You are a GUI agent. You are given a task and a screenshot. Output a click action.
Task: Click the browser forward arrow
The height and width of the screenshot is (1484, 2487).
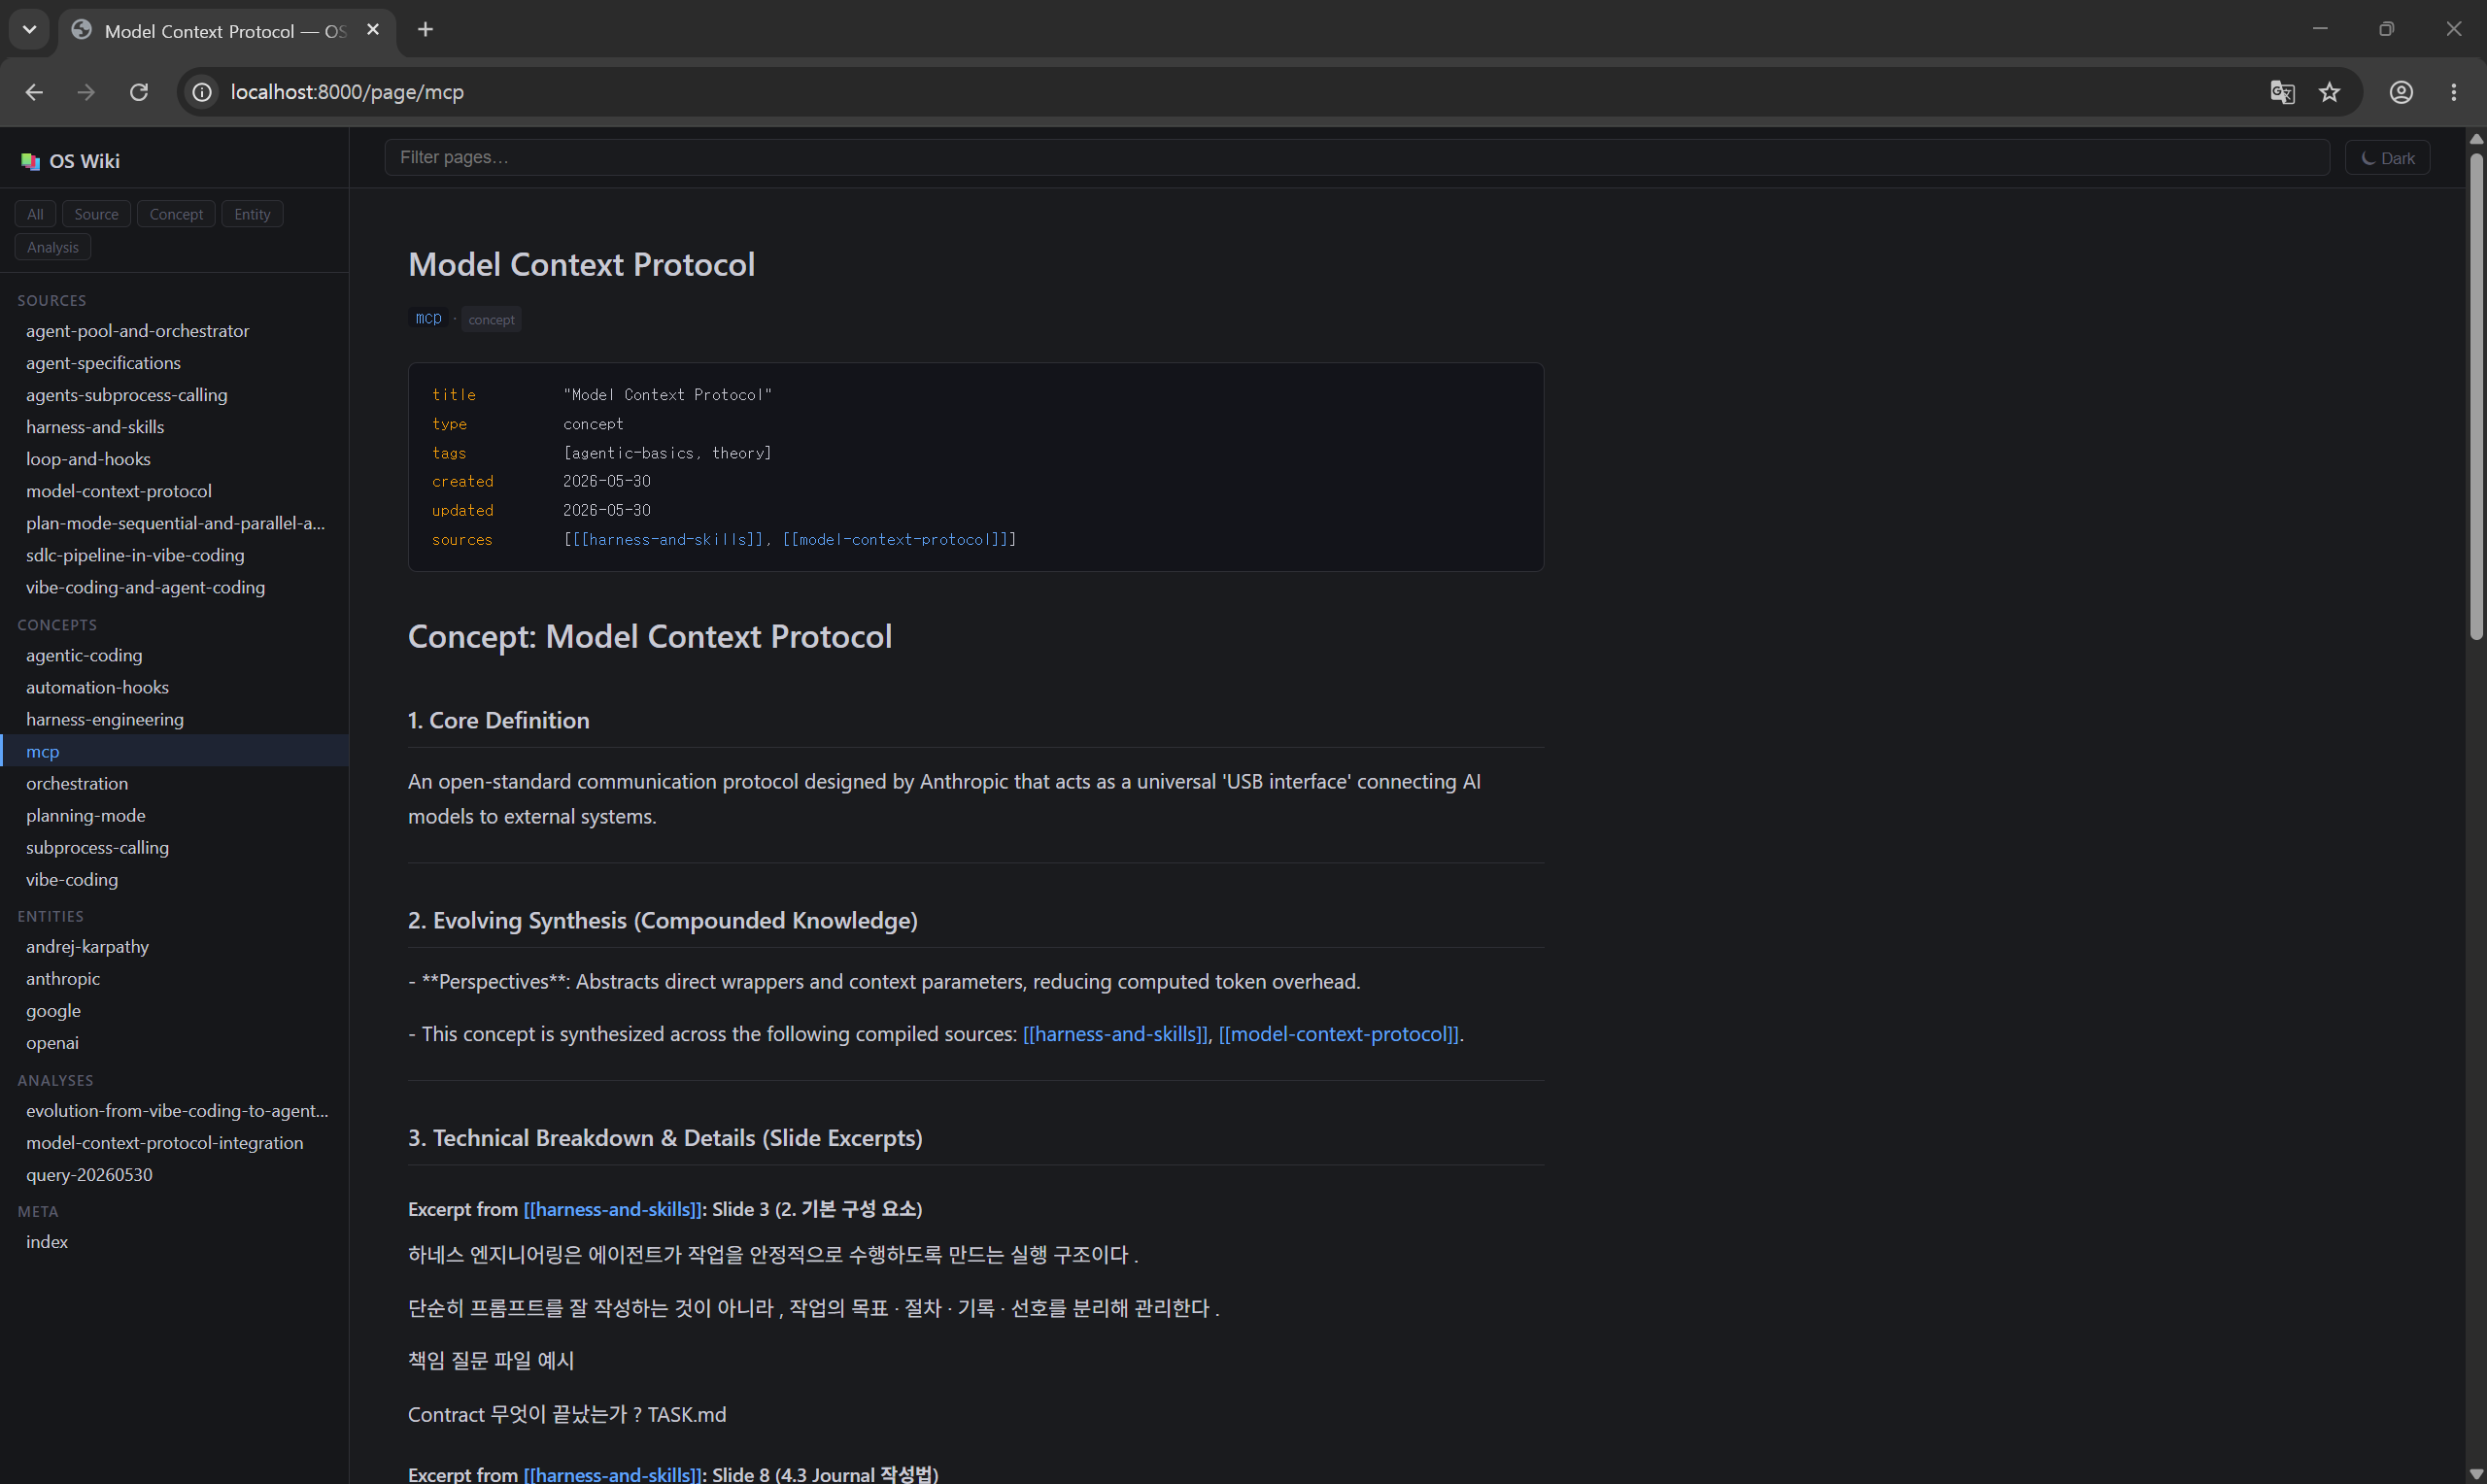pos(86,92)
